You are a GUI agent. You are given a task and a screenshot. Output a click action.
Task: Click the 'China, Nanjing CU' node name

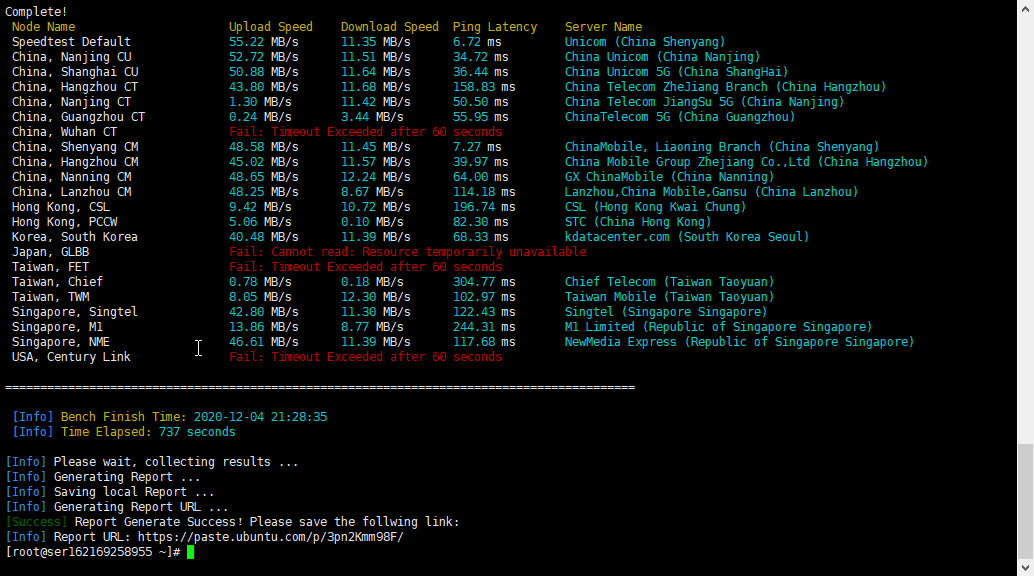click(71, 57)
